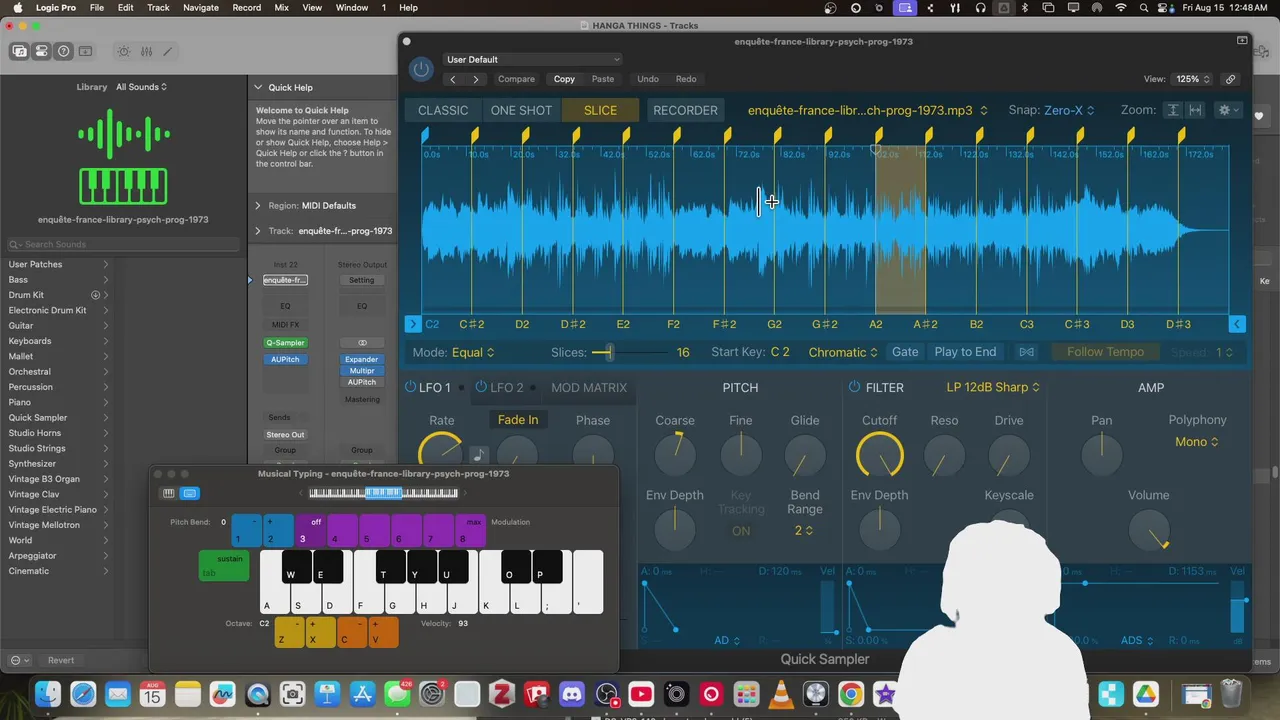Viewport: 1280px width, 720px height.
Task: Click the Paste button
Action: tap(603, 79)
